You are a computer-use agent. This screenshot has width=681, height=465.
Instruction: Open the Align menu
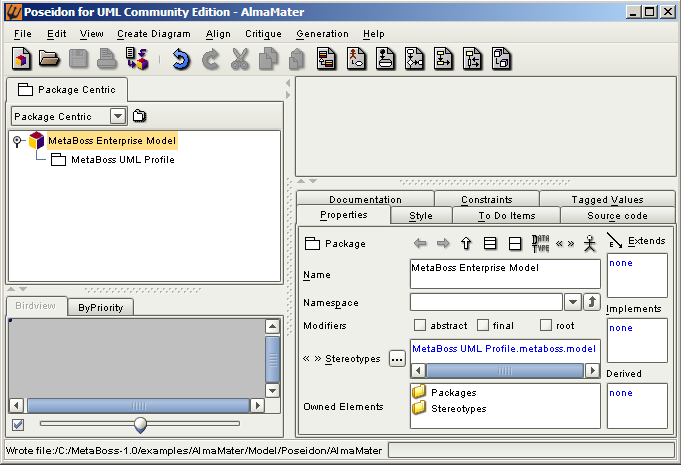click(x=218, y=34)
